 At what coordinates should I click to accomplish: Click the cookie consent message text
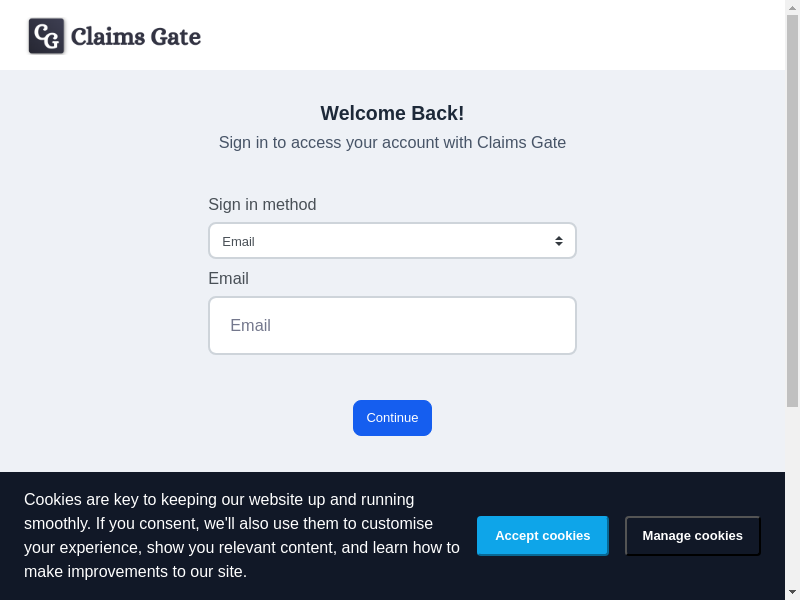coord(240,536)
